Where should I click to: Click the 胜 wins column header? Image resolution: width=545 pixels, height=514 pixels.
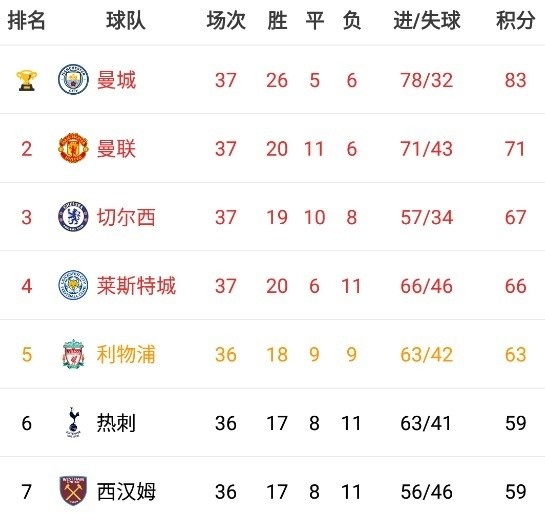click(277, 21)
